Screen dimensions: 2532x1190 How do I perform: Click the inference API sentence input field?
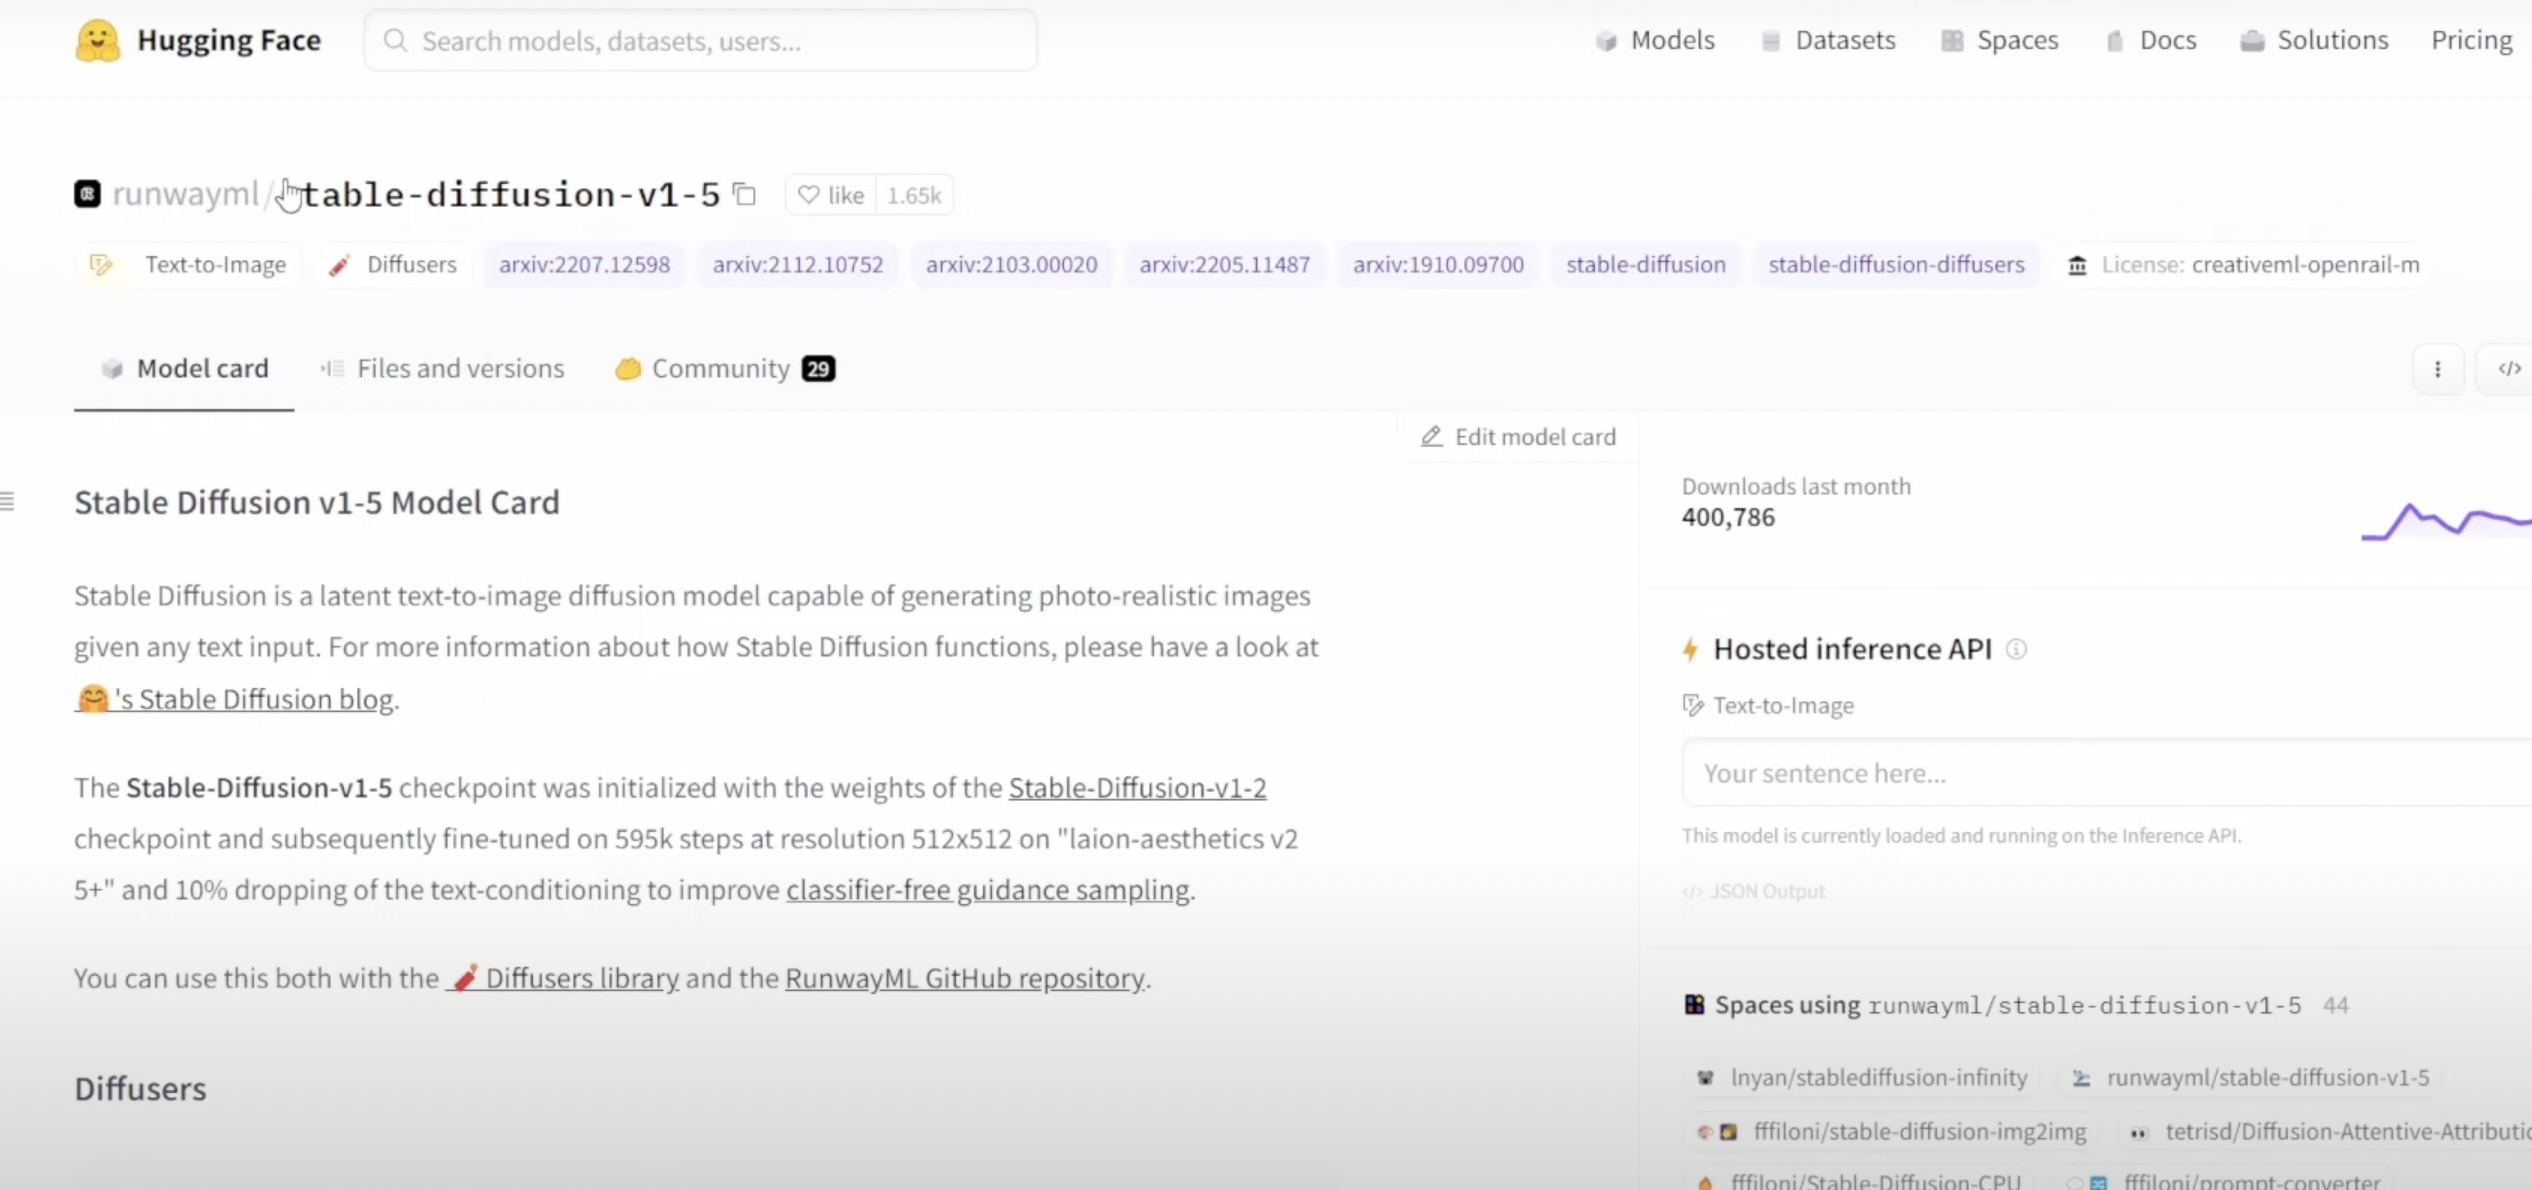pyautogui.click(x=2100, y=773)
